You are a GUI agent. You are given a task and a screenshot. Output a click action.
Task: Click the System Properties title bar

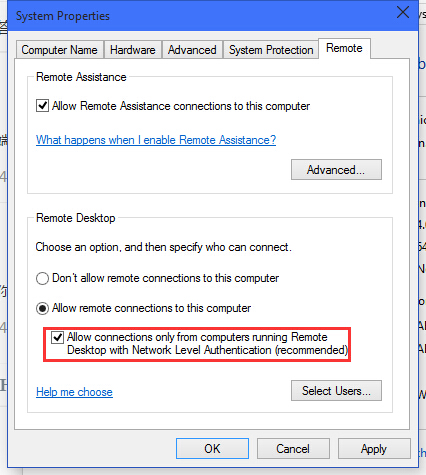tap(200, 16)
